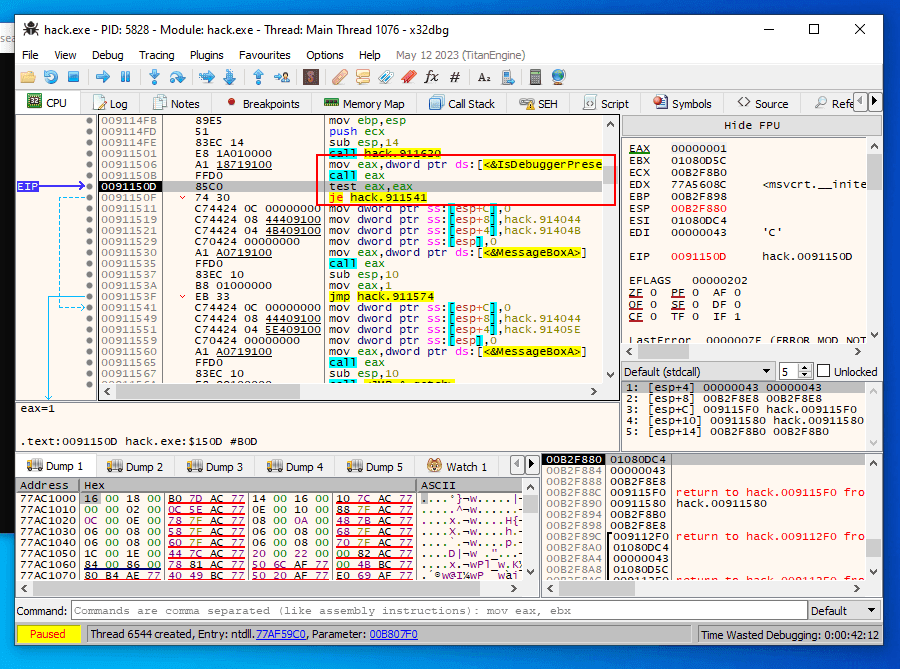
Task: Open the Default (stdcall) calling convention dropdown
Action: click(x=698, y=370)
